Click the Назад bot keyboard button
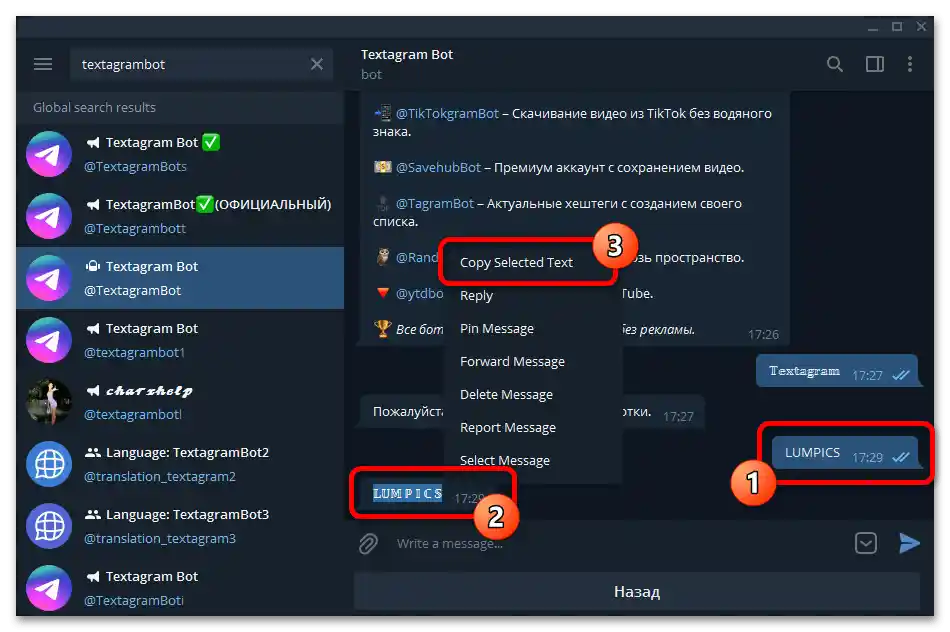This screenshot has width=950, height=632. coord(637,591)
